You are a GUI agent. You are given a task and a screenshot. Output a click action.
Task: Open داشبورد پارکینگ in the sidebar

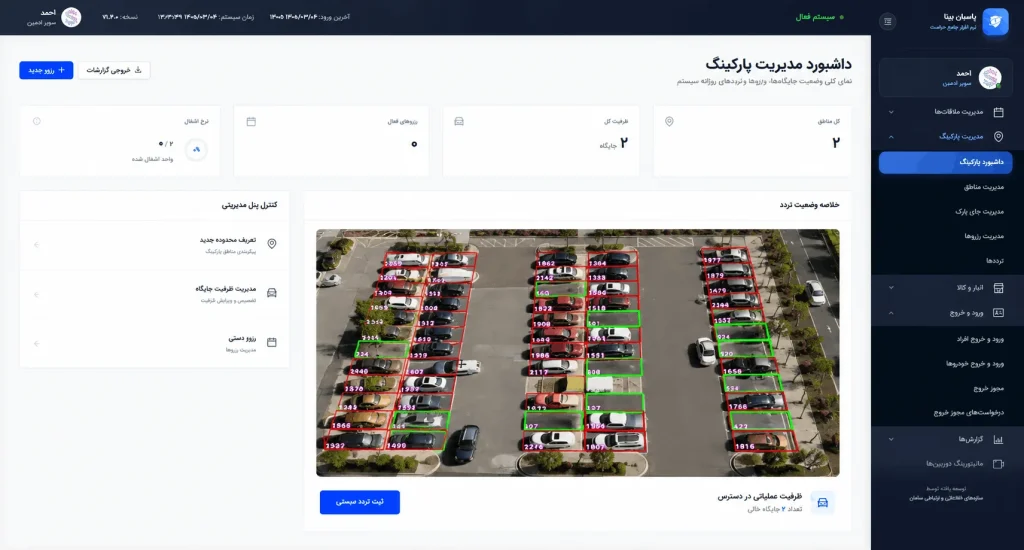pyautogui.click(x=946, y=162)
